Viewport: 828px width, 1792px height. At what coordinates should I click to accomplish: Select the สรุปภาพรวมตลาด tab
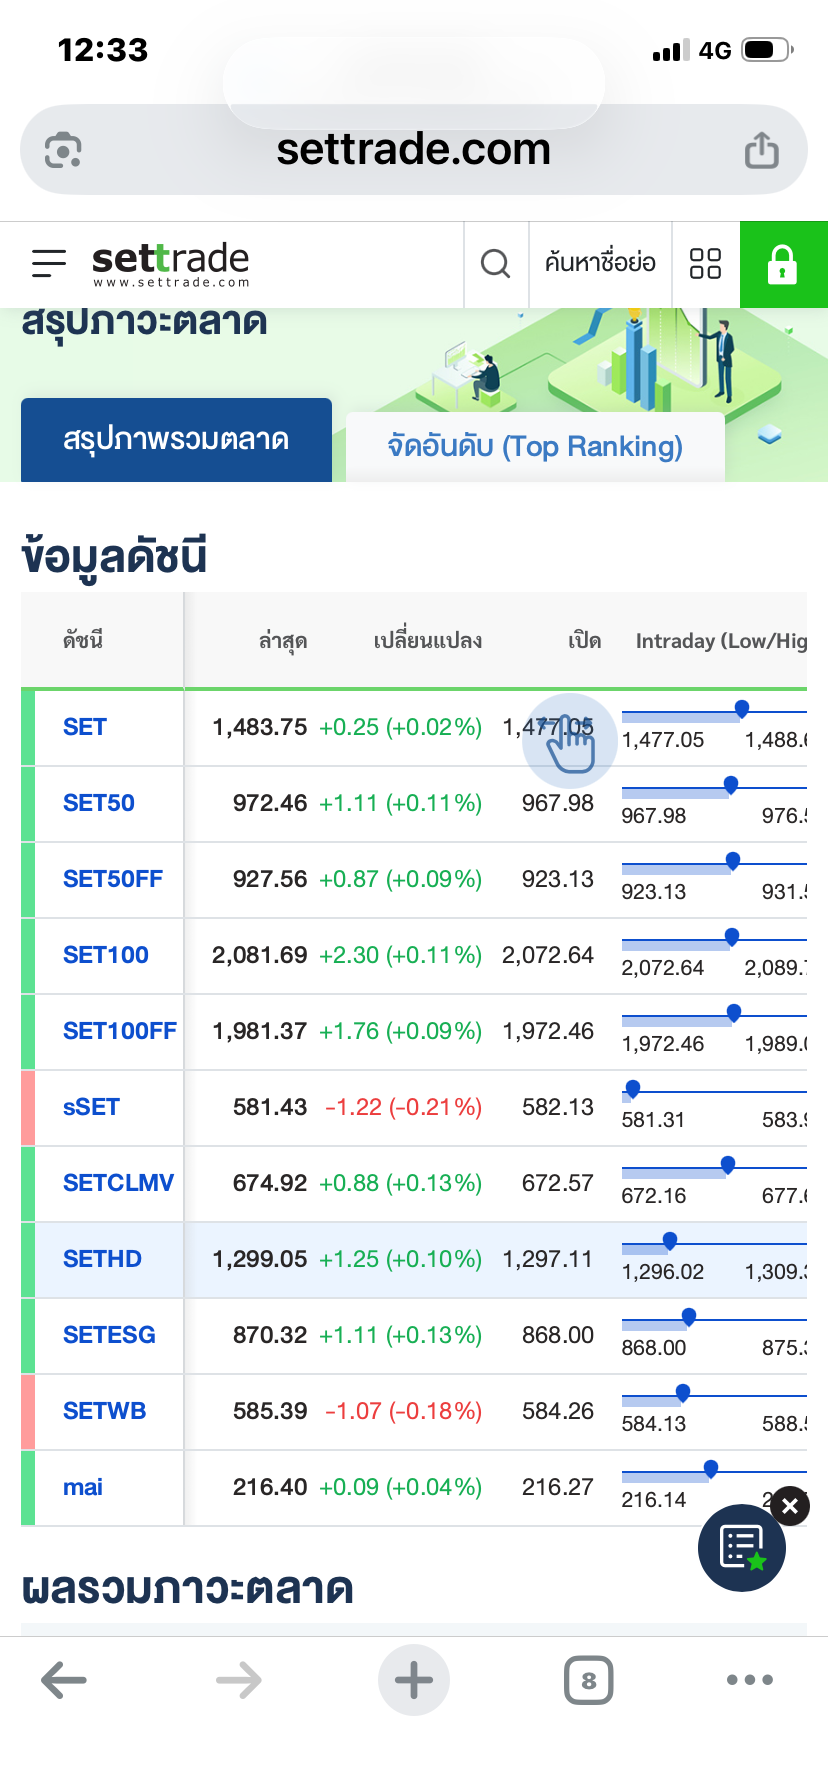click(176, 440)
